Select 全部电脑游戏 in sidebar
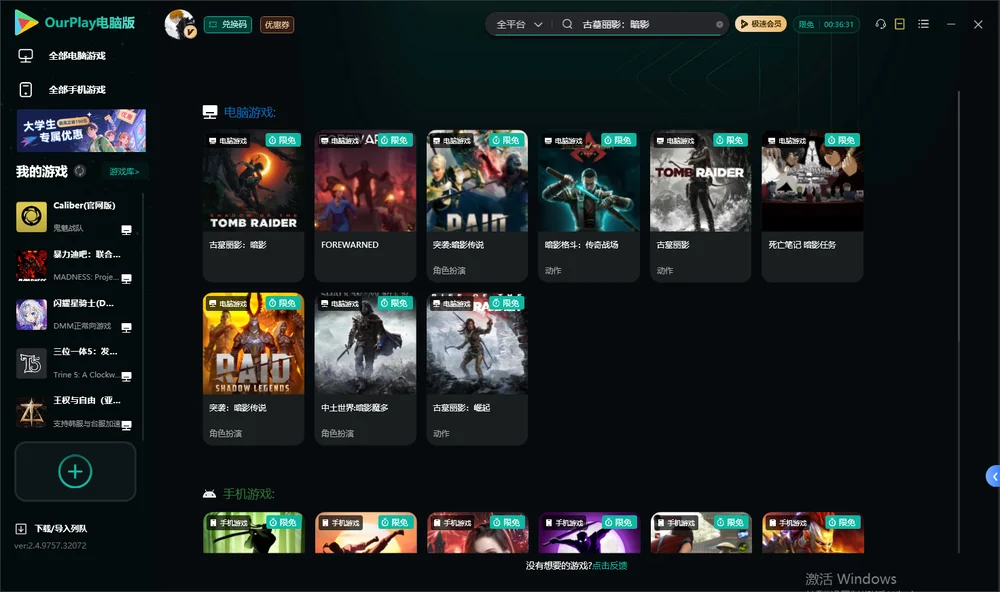Viewport: 1000px width, 592px height. (62, 56)
